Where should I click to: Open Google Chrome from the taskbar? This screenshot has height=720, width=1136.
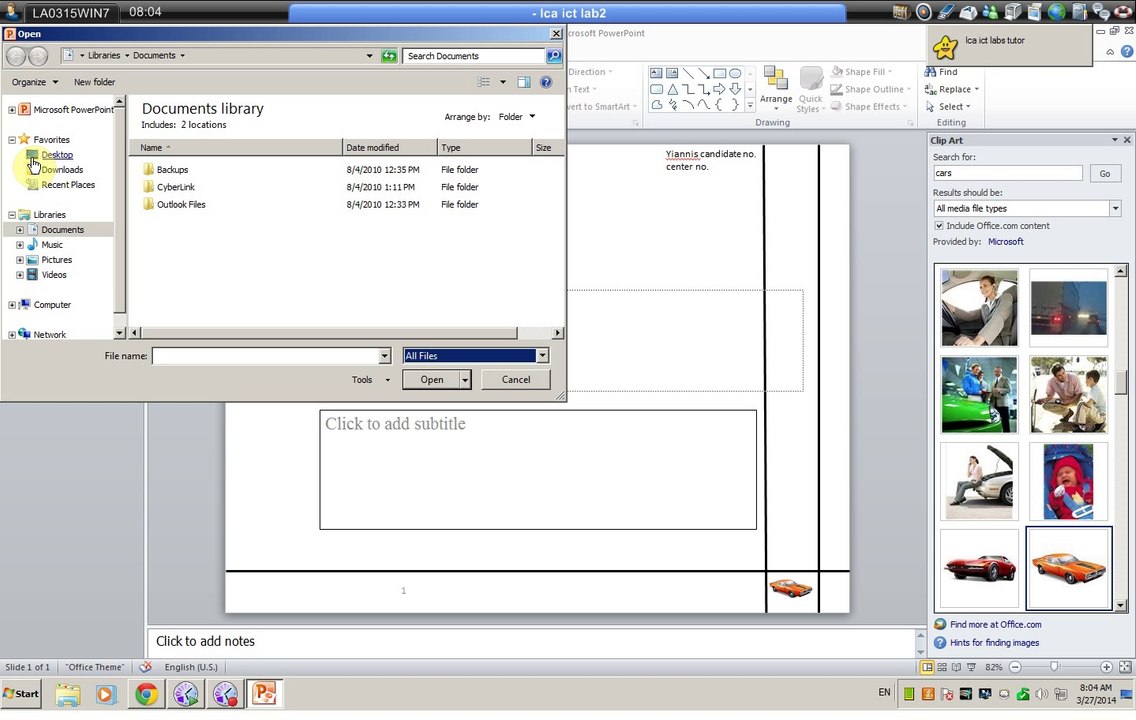pyautogui.click(x=146, y=694)
